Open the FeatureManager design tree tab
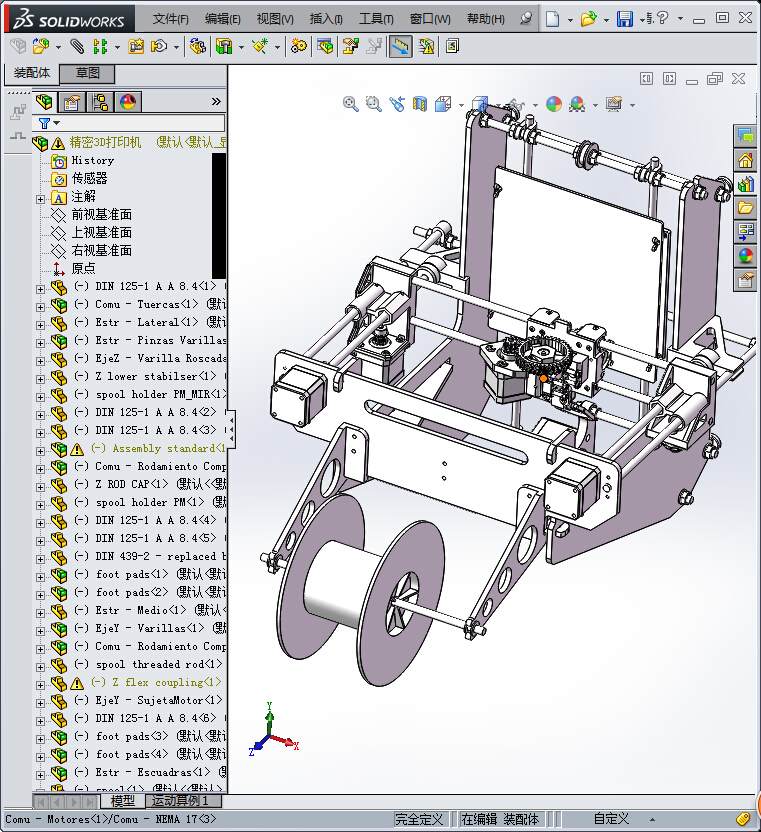 click(44, 102)
